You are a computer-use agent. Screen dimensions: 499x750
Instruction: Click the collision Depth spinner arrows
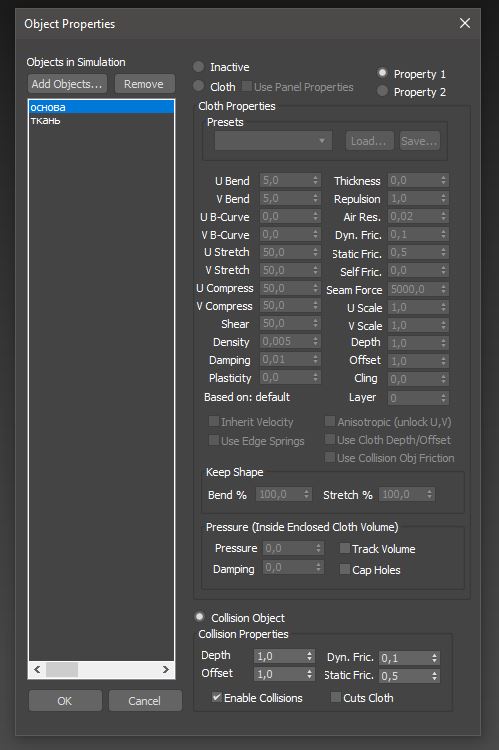click(310, 656)
